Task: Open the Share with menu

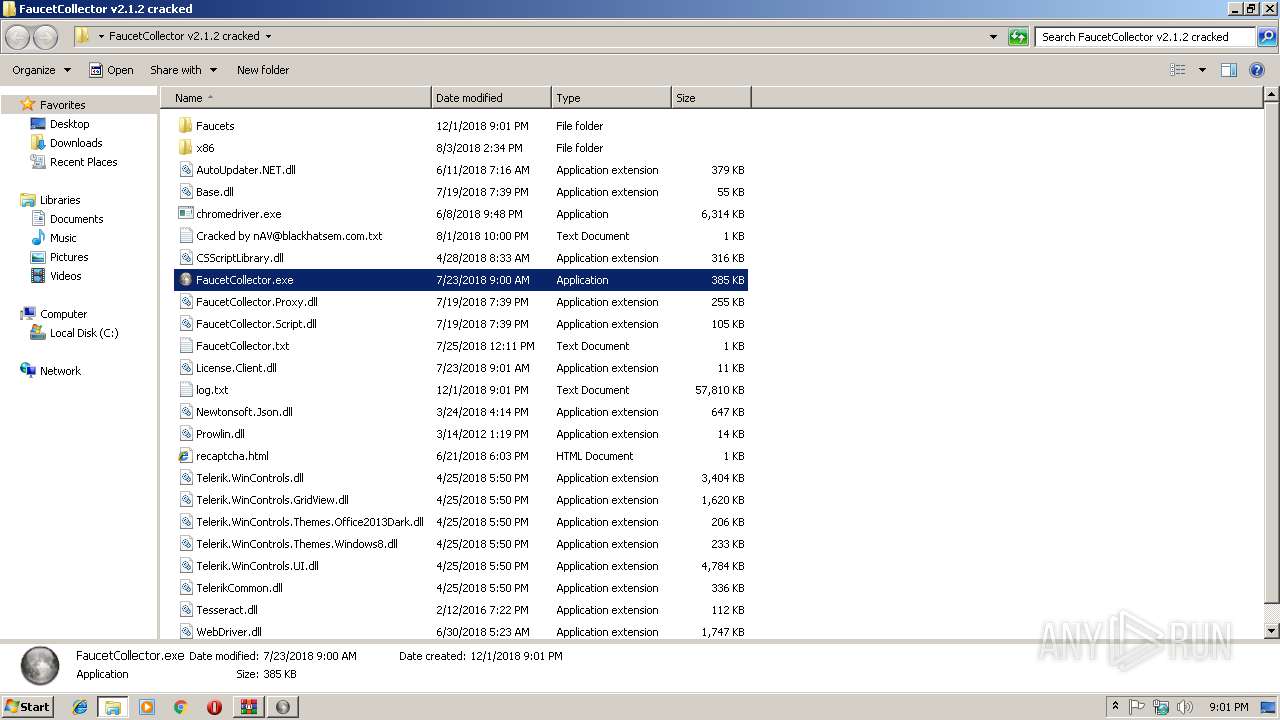Action: point(183,70)
